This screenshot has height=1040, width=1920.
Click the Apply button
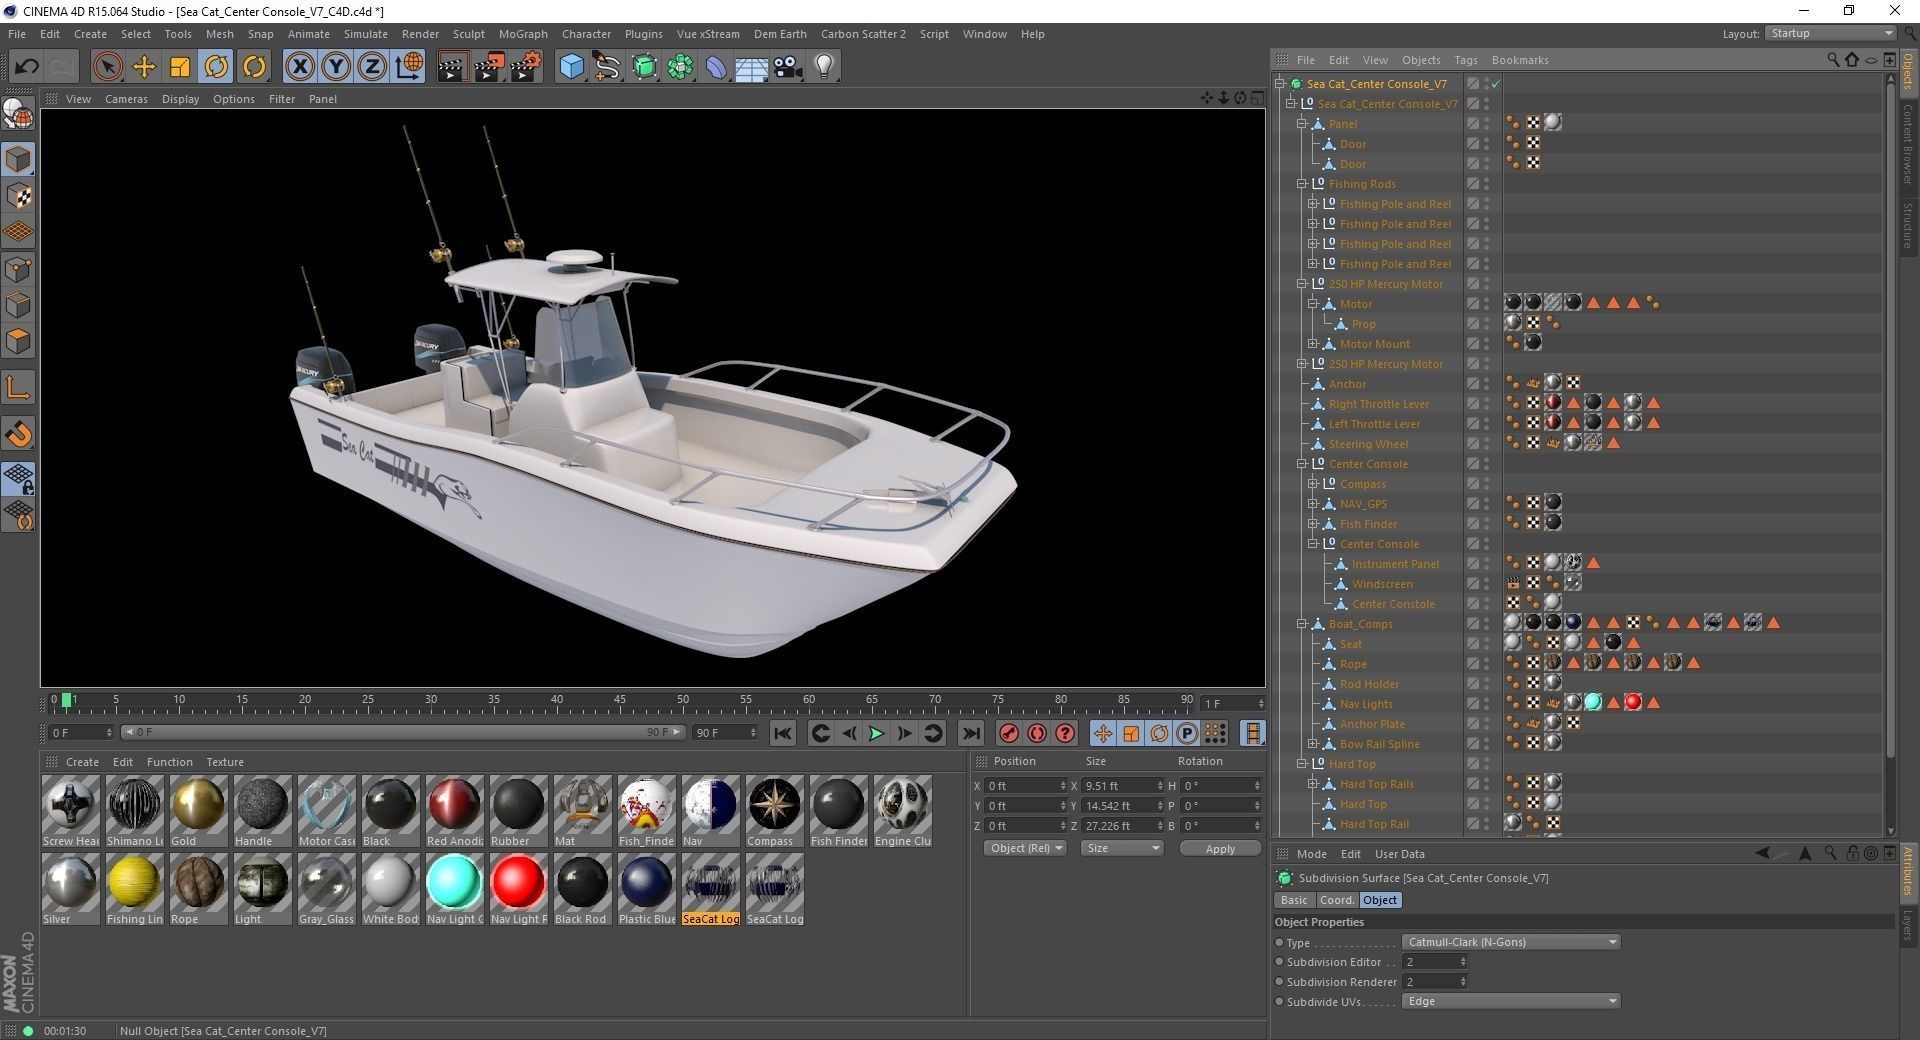[x=1220, y=849]
